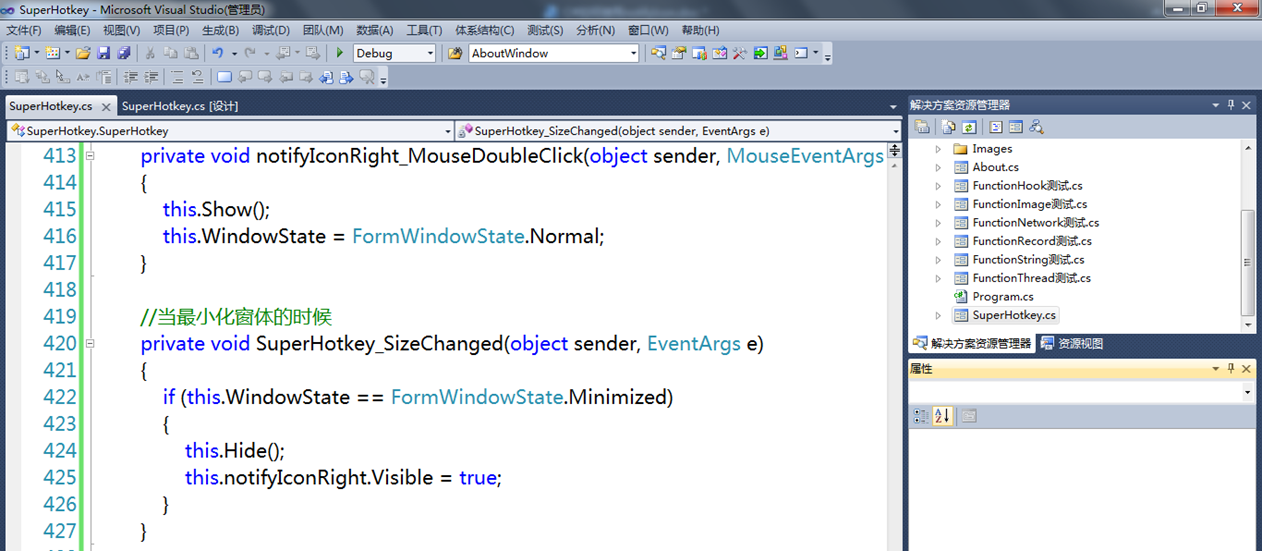This screenshot has height=551, width=1262.
Task: Open the Extension Manager toolbar icon
Action: click(x=781, y=53)
